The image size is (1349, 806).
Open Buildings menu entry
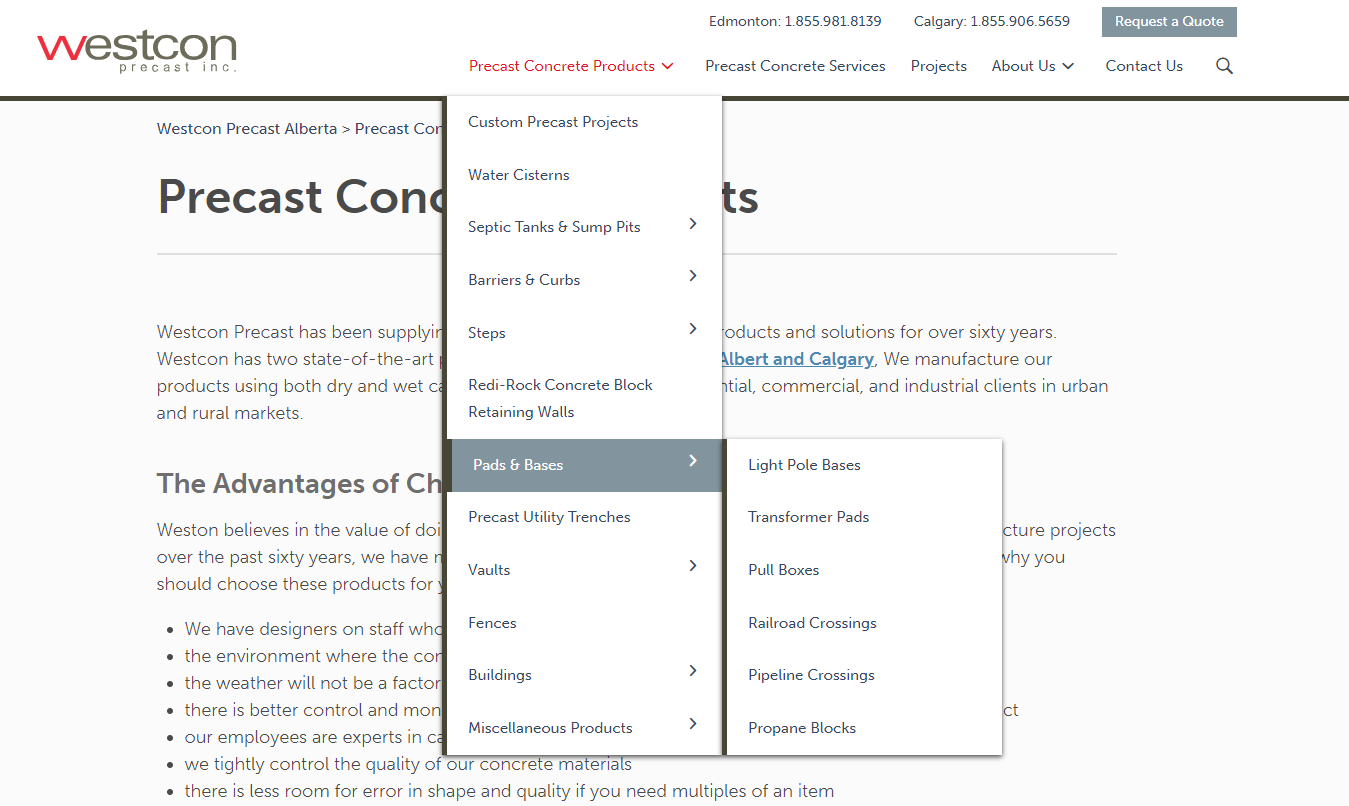pyautogui.click(x=500, y=675)
